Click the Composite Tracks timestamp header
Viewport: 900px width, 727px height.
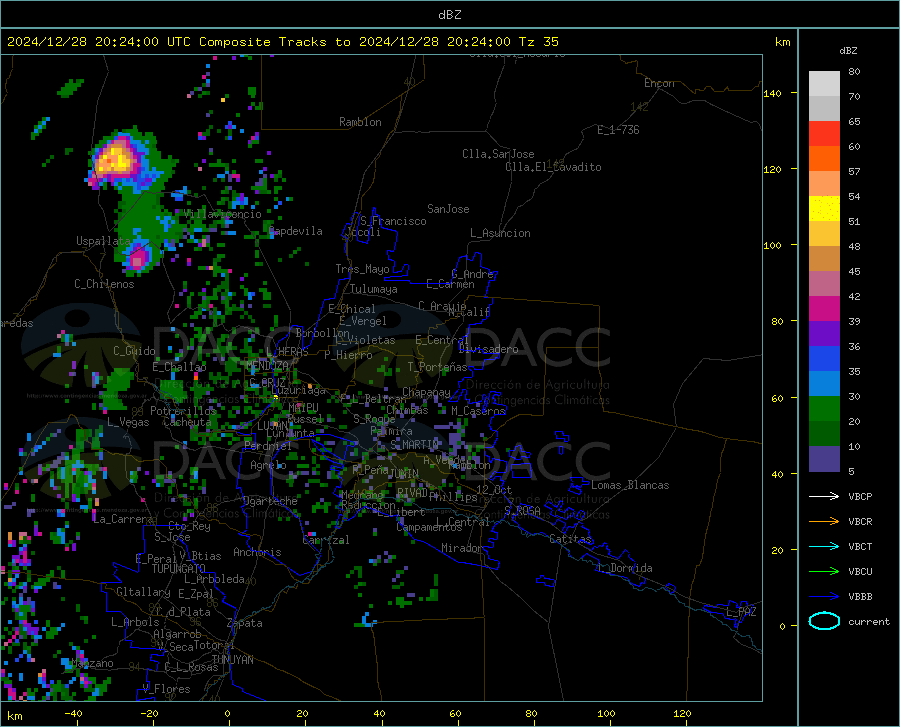tap(282, 42)
